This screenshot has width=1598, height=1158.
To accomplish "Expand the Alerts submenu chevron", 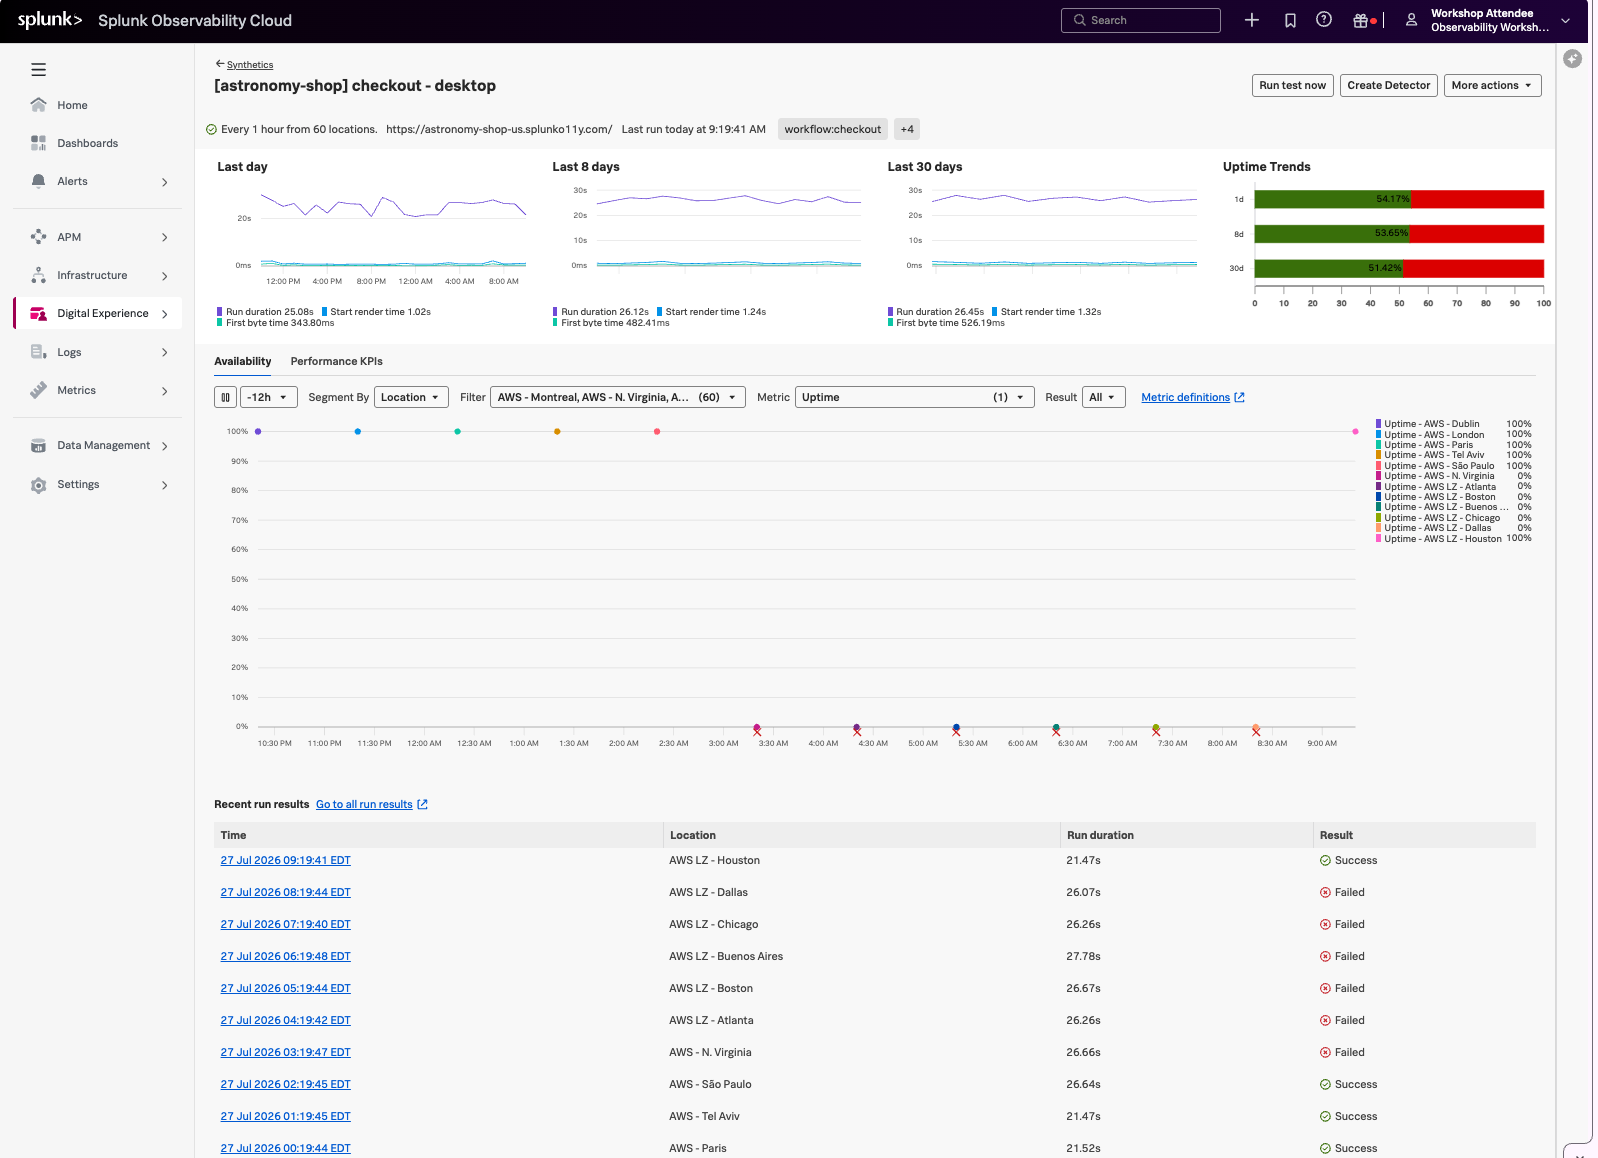I will [x=165, y=182].
